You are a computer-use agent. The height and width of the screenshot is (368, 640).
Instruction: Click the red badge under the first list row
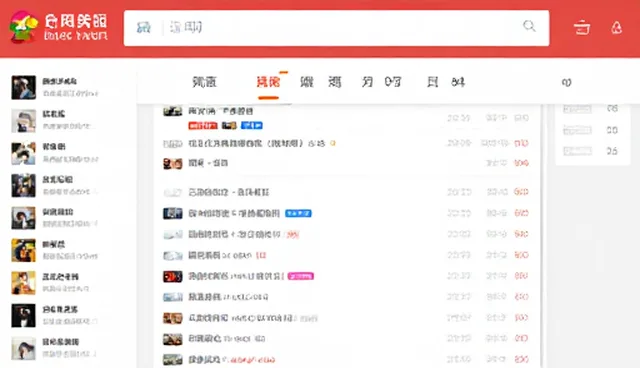(202, 125)
